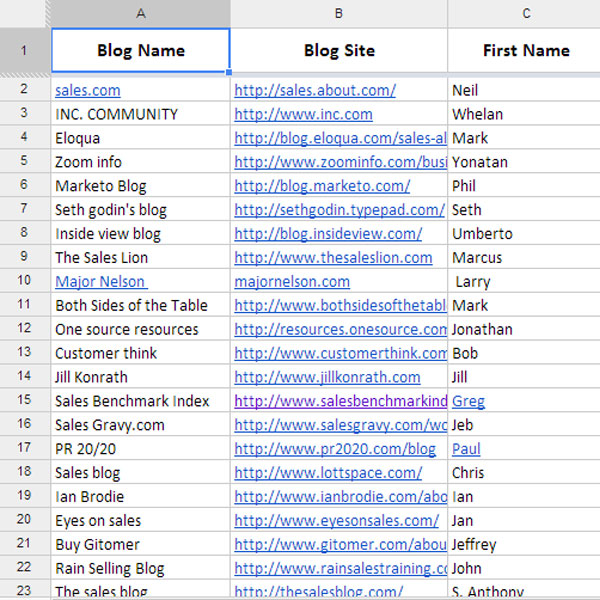Select column A header
The image size is (600, 600).
[x=140, y=13]
